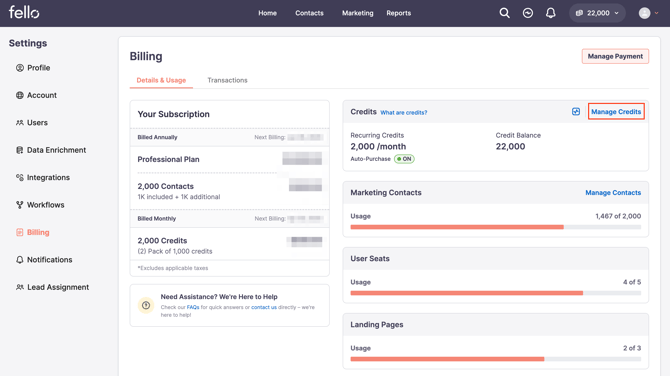670x376 pixels.
Task: Click the notifications bell in header
Action: click(x=550, y=13)
